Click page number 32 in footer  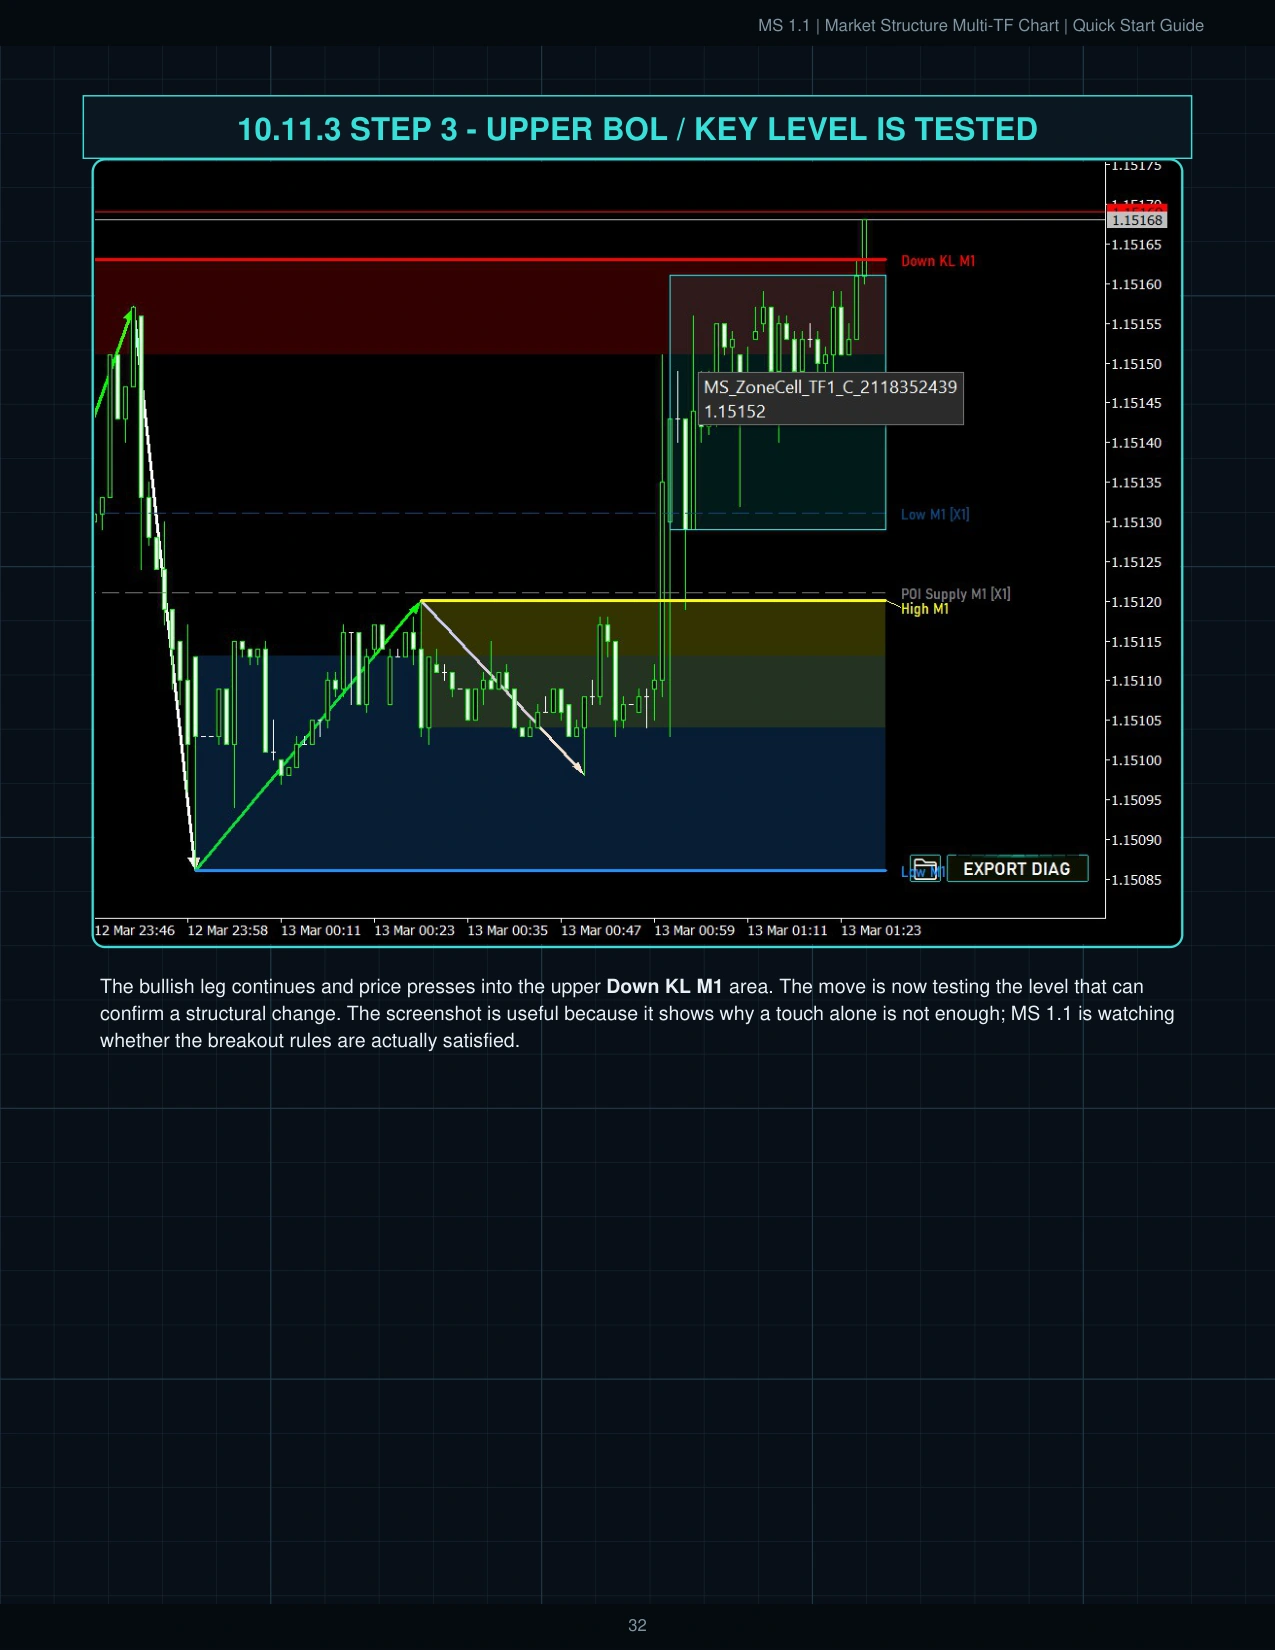click(x=637, y=1626)
